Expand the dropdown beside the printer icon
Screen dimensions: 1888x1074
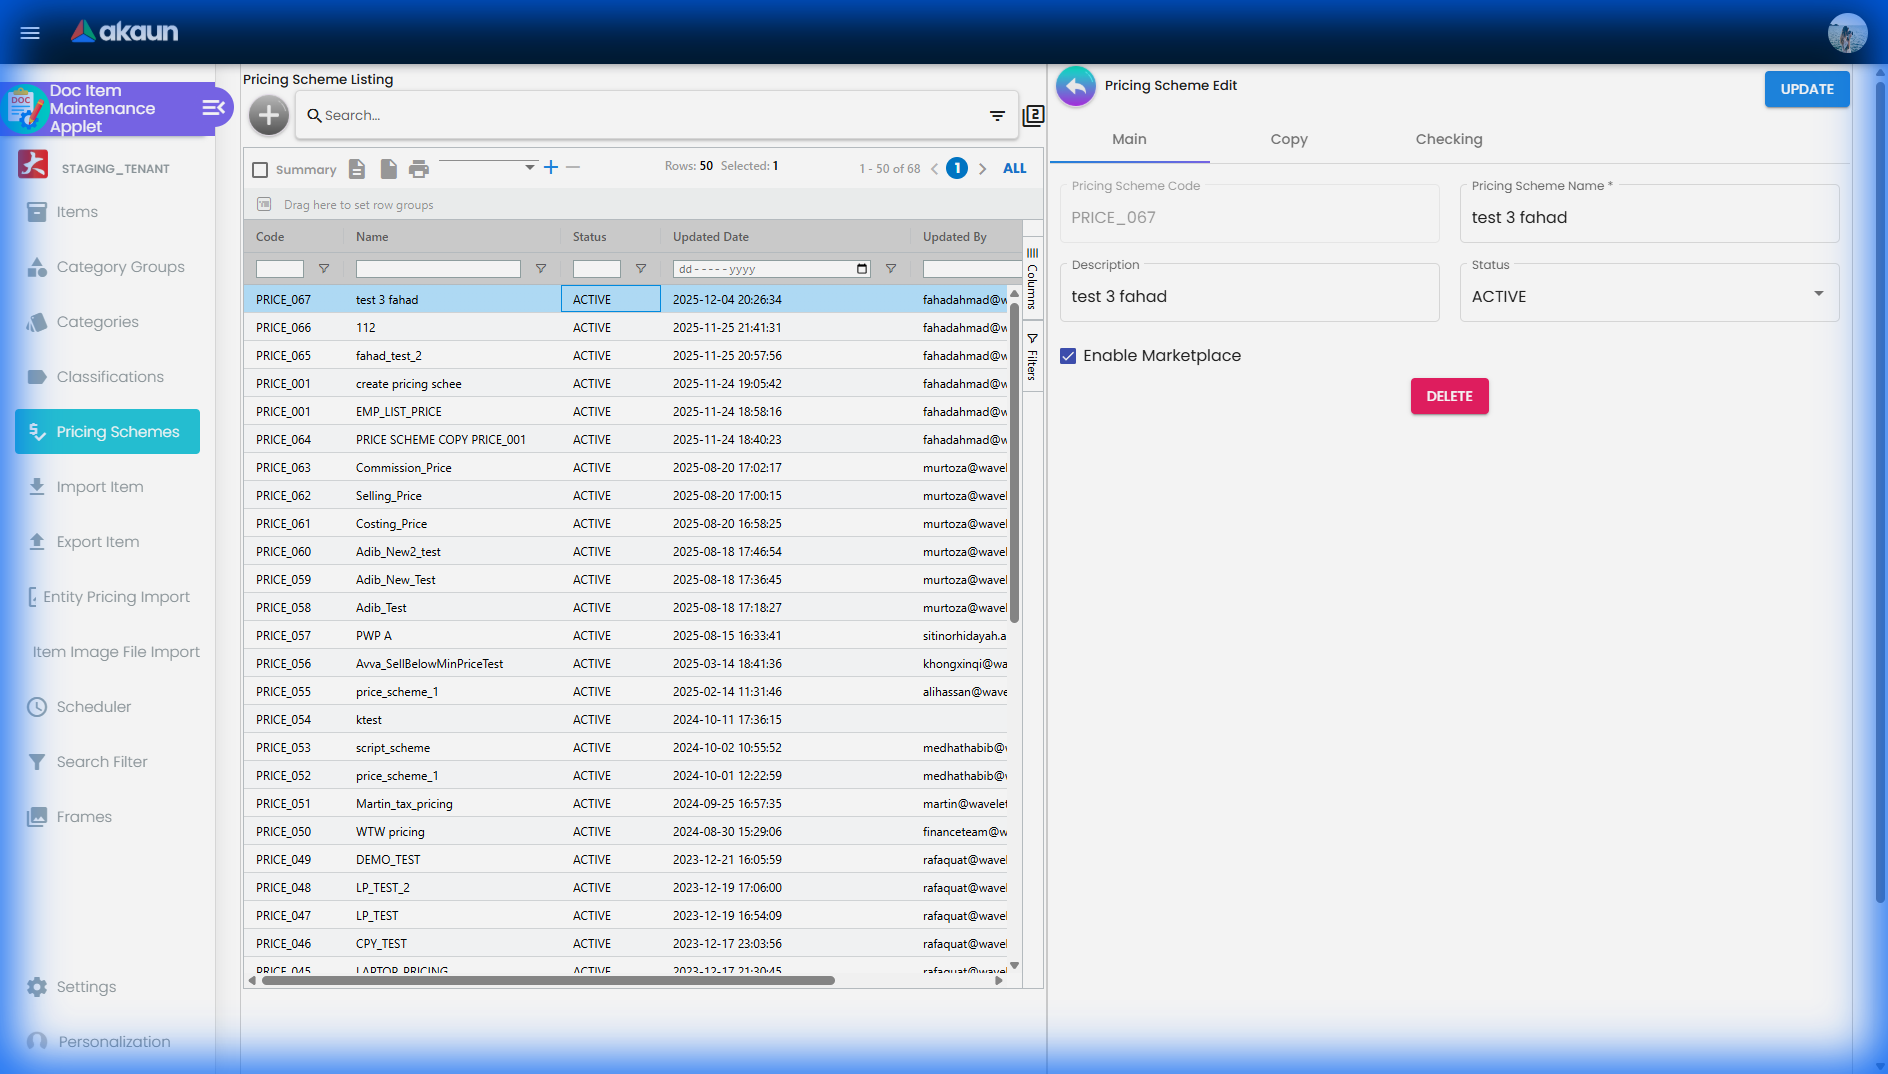click(529, 168)
